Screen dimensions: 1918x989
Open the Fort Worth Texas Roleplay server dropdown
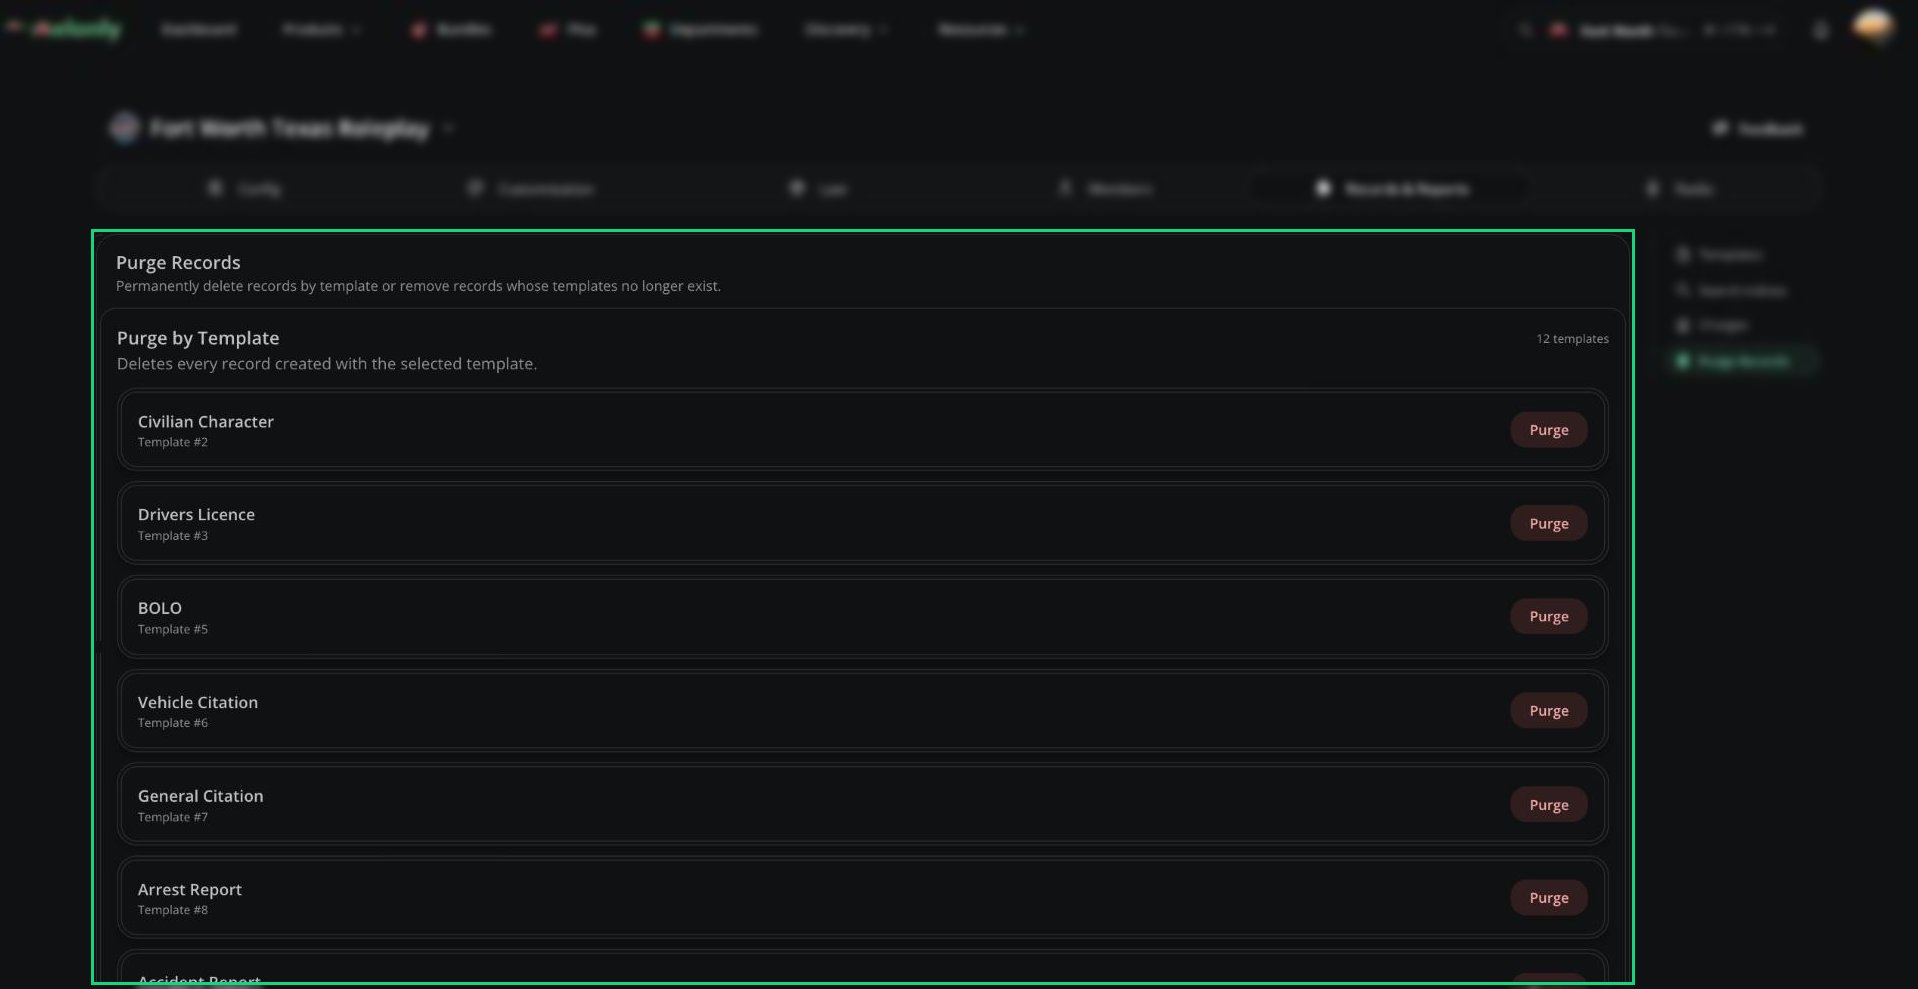tap(282, 128)
